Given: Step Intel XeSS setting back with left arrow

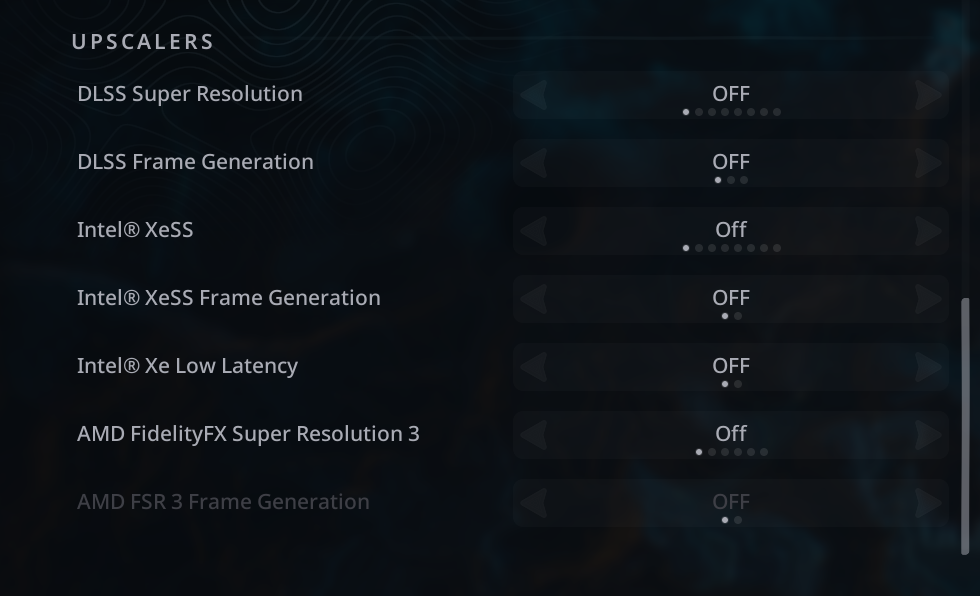Looking at the screenshot, I should [x=534, y=231].
